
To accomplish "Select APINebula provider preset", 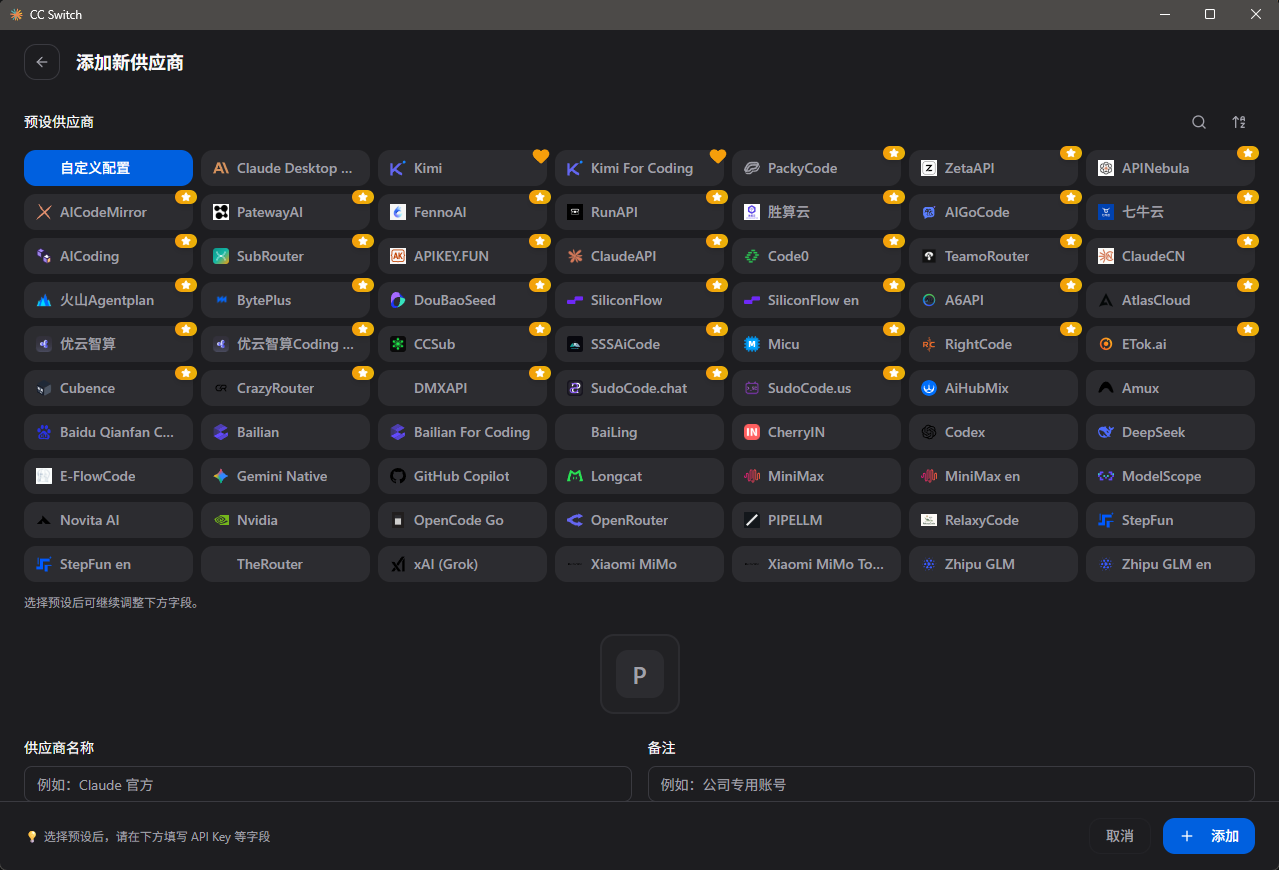I will pyautogui.click(x=1170, y=168).
